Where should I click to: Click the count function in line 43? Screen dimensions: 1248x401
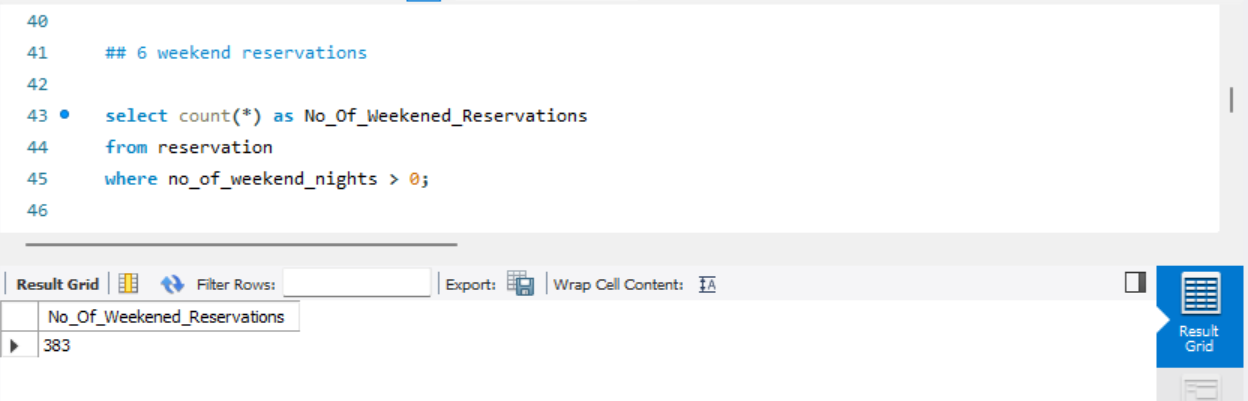[204, 115]
